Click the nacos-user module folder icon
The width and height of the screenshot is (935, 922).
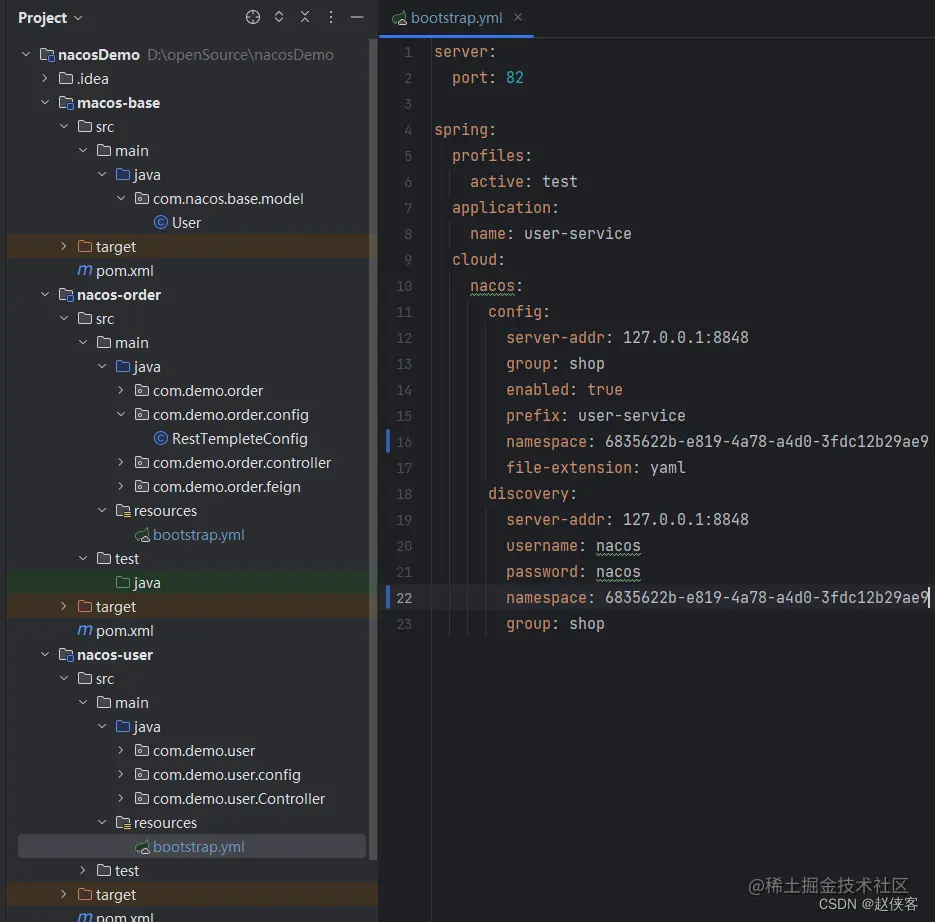coord(66,655)
